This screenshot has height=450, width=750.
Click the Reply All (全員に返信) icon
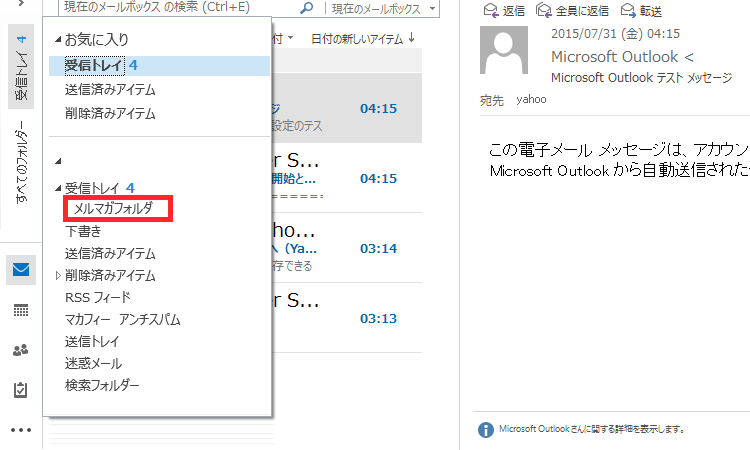[x=544, y=11]
